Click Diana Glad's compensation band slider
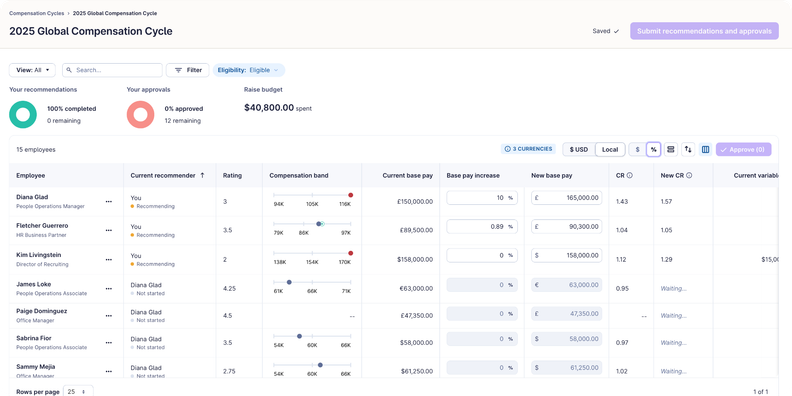 click(x=312, y=195)
